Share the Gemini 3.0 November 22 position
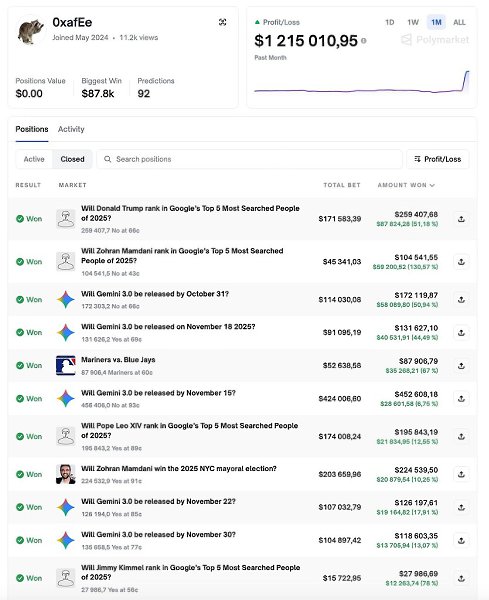Screen dimensions: 489x600 [461, 507]
